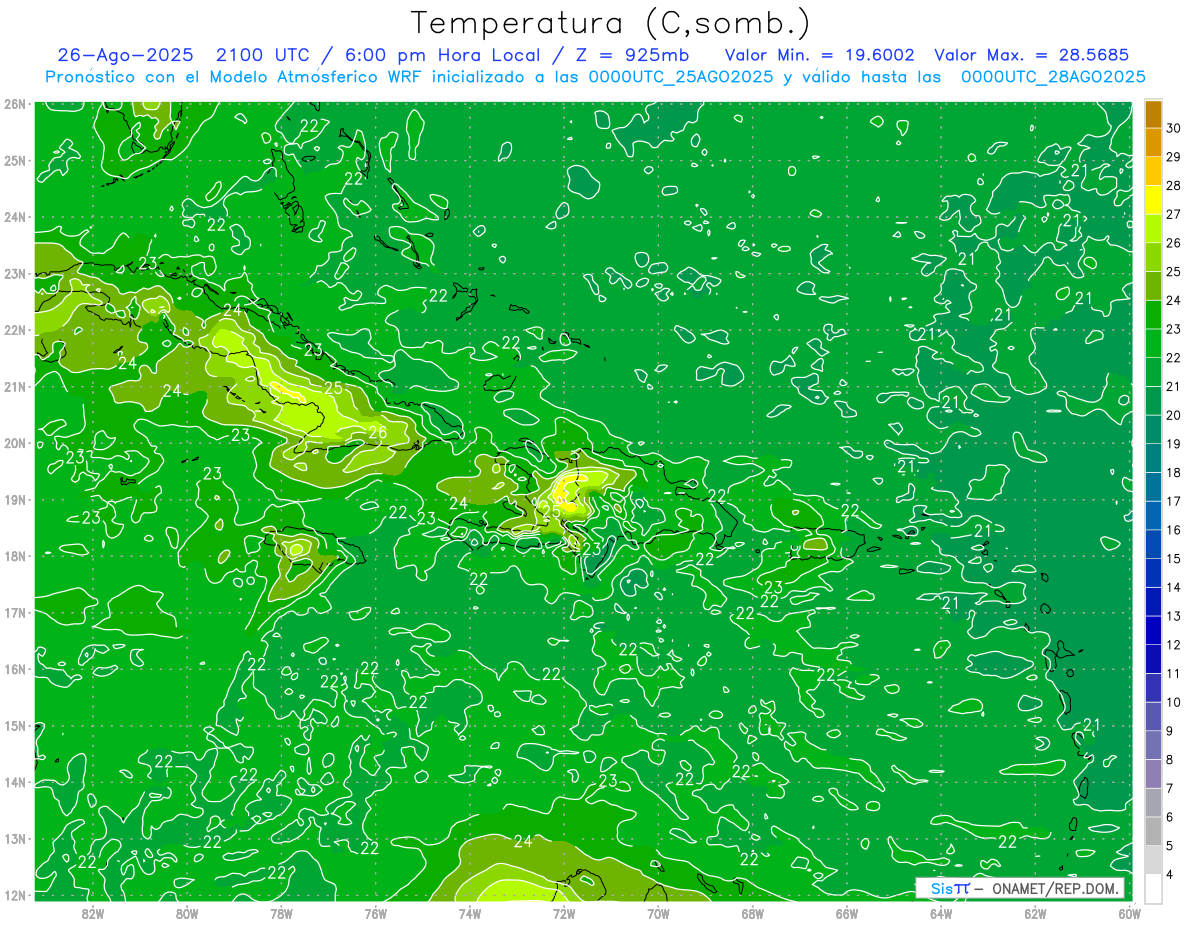Image resolution: width=1200 pixels, height=927 pixels.
Task: Select initialization time "0000UTC_25AGO2025"
Action: click(681, 77)
